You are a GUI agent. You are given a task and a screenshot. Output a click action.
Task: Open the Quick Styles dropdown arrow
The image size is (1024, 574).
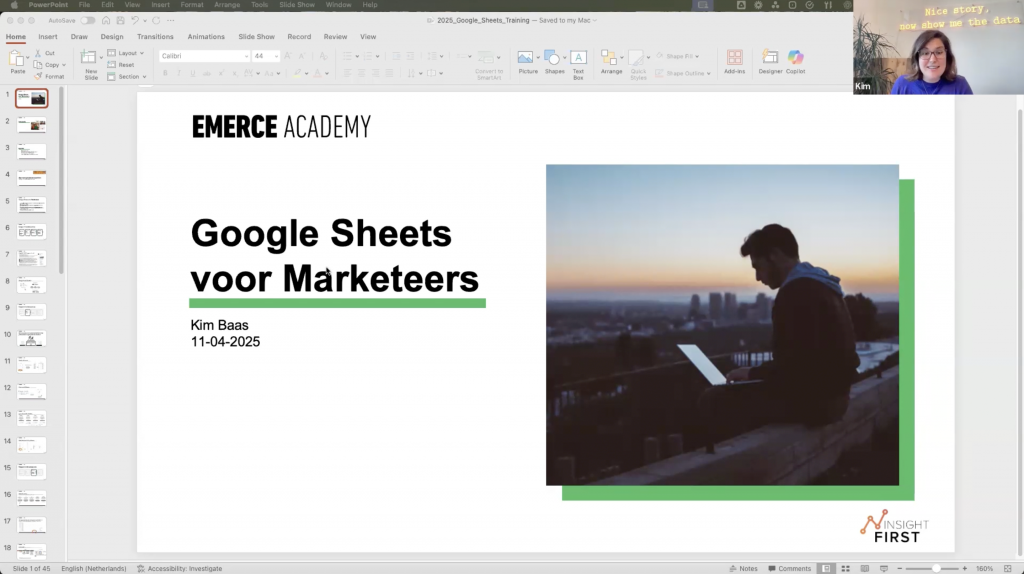648,57
